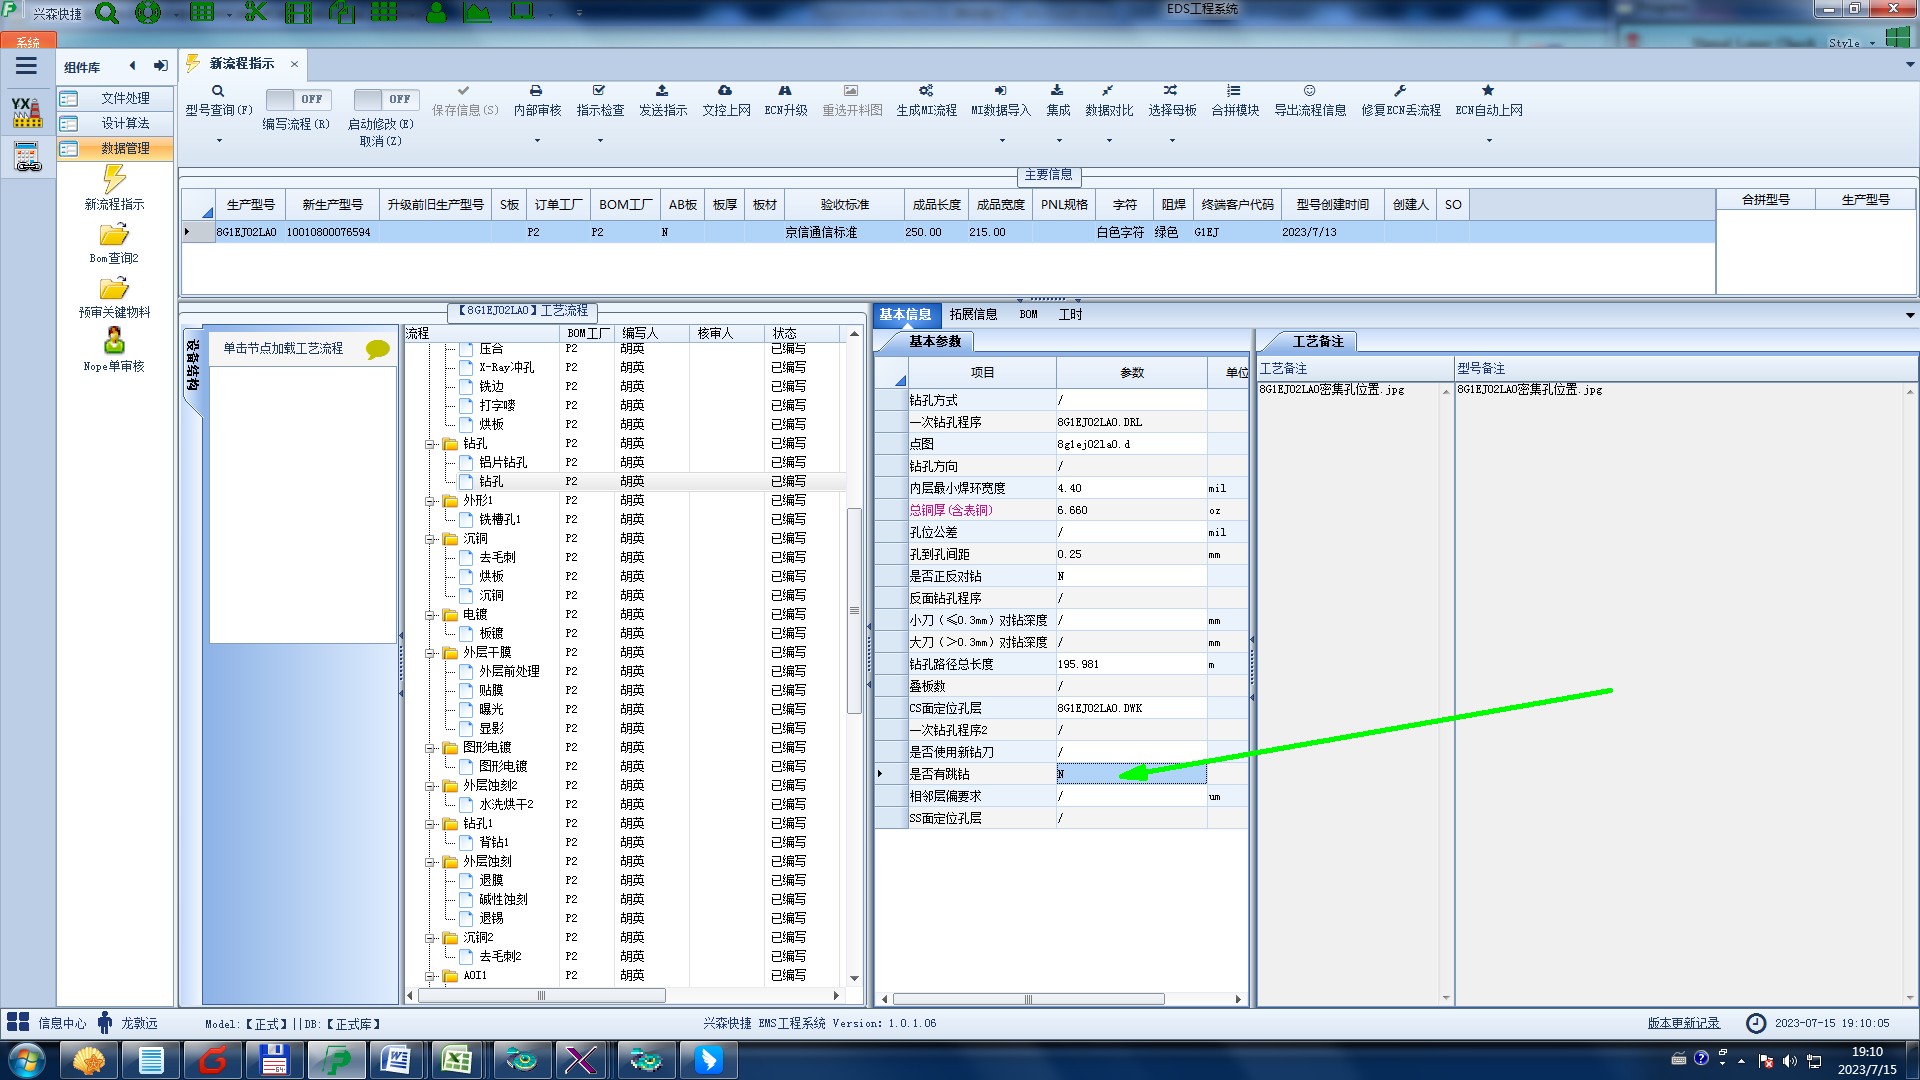The width and height of the screenshot is (1920, 1080).
Task: Open Excel from the Windows taskbar
Action: (x=457, y=1060)
